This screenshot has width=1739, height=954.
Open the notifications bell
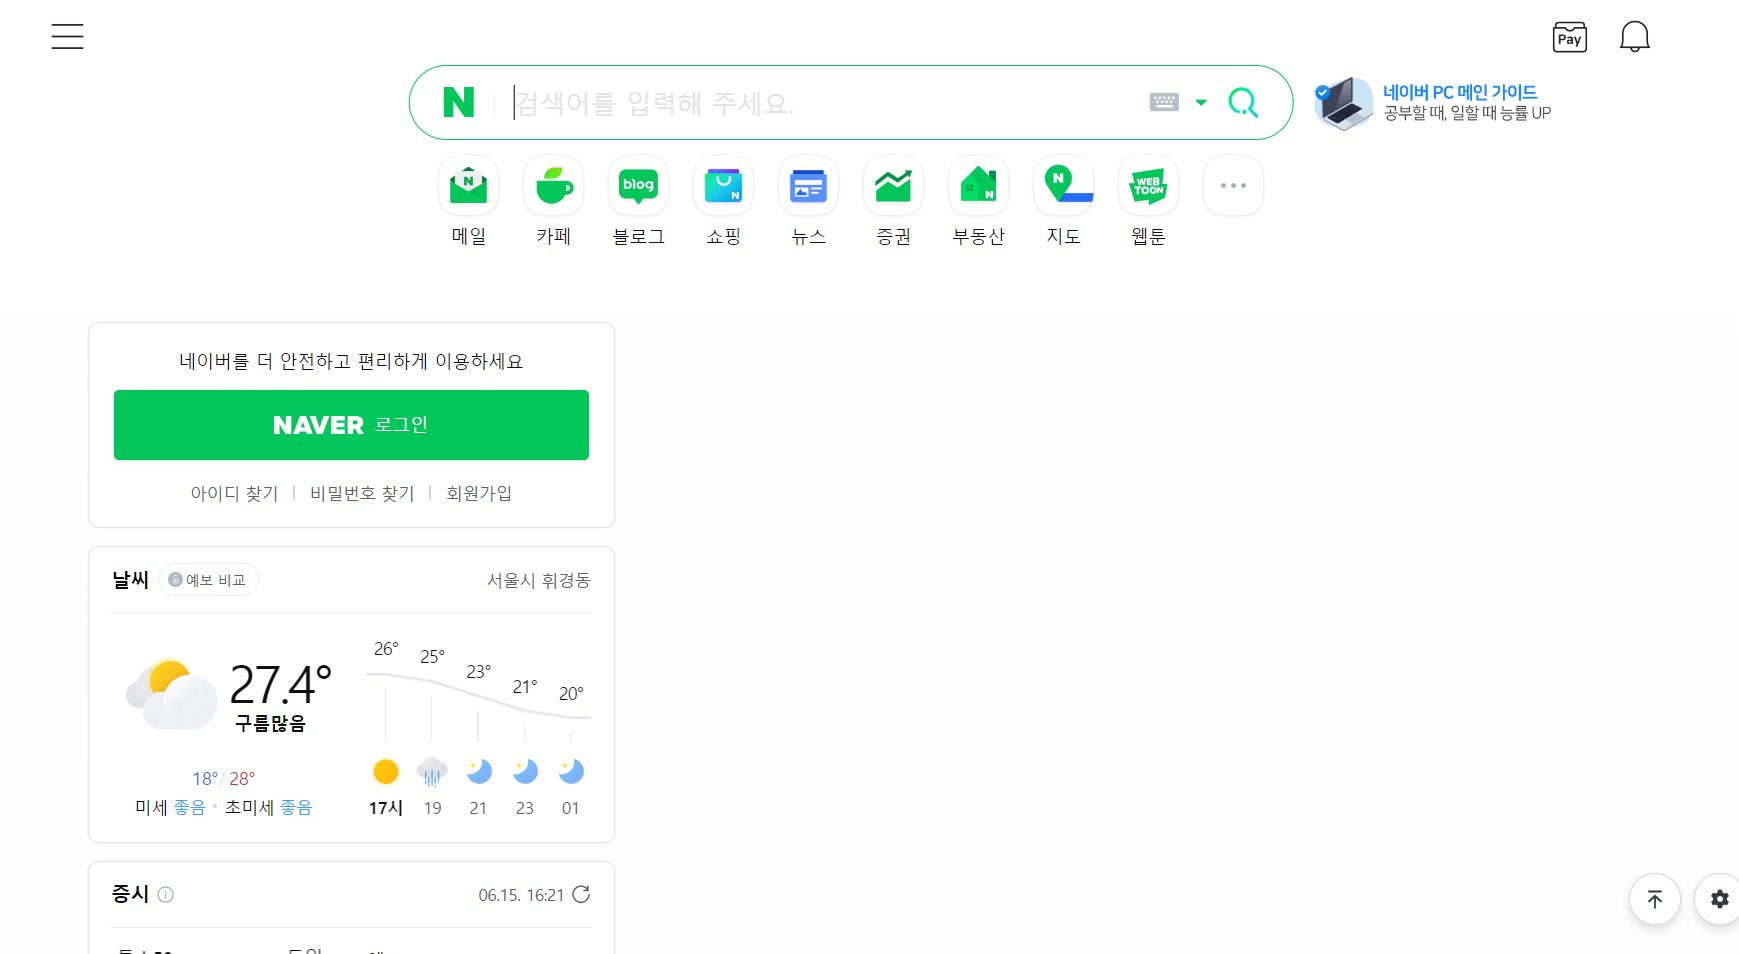click(1634, 37)
